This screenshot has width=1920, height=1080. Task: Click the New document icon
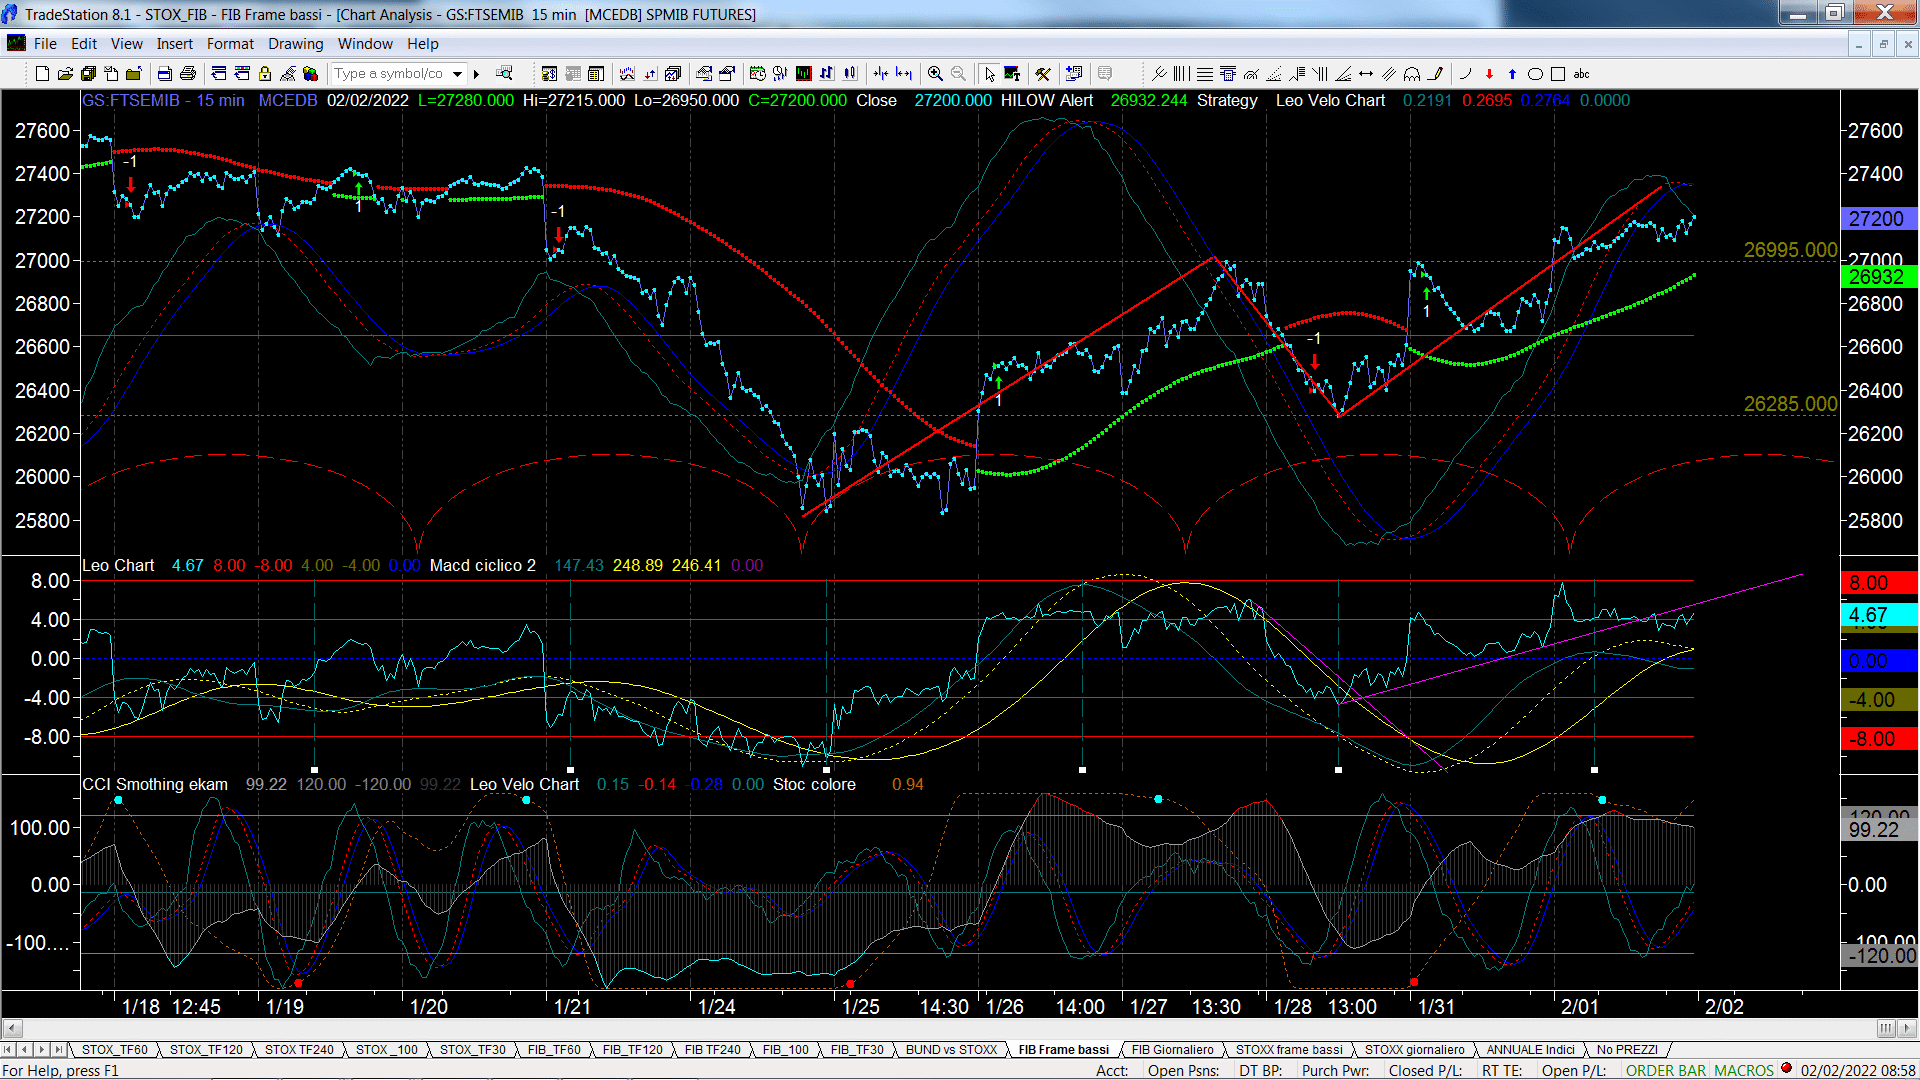tap(42, 74)
